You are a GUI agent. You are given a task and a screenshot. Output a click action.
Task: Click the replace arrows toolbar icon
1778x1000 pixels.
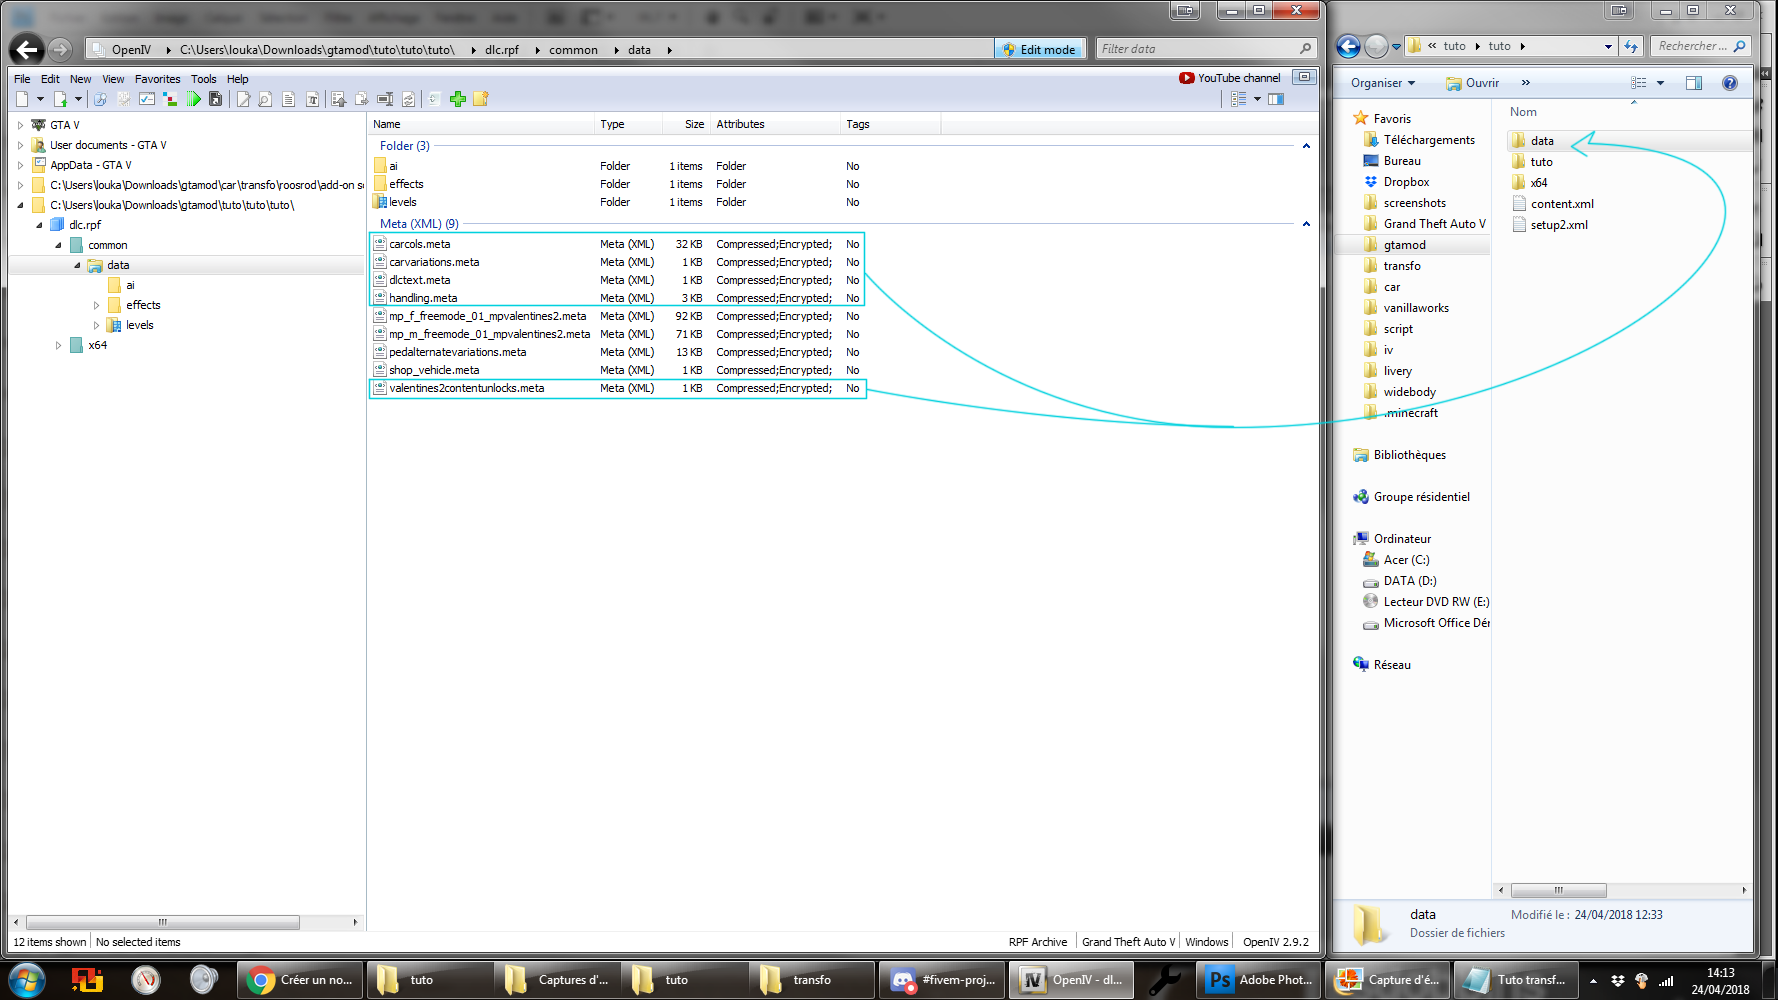click(x=408, y=99)
